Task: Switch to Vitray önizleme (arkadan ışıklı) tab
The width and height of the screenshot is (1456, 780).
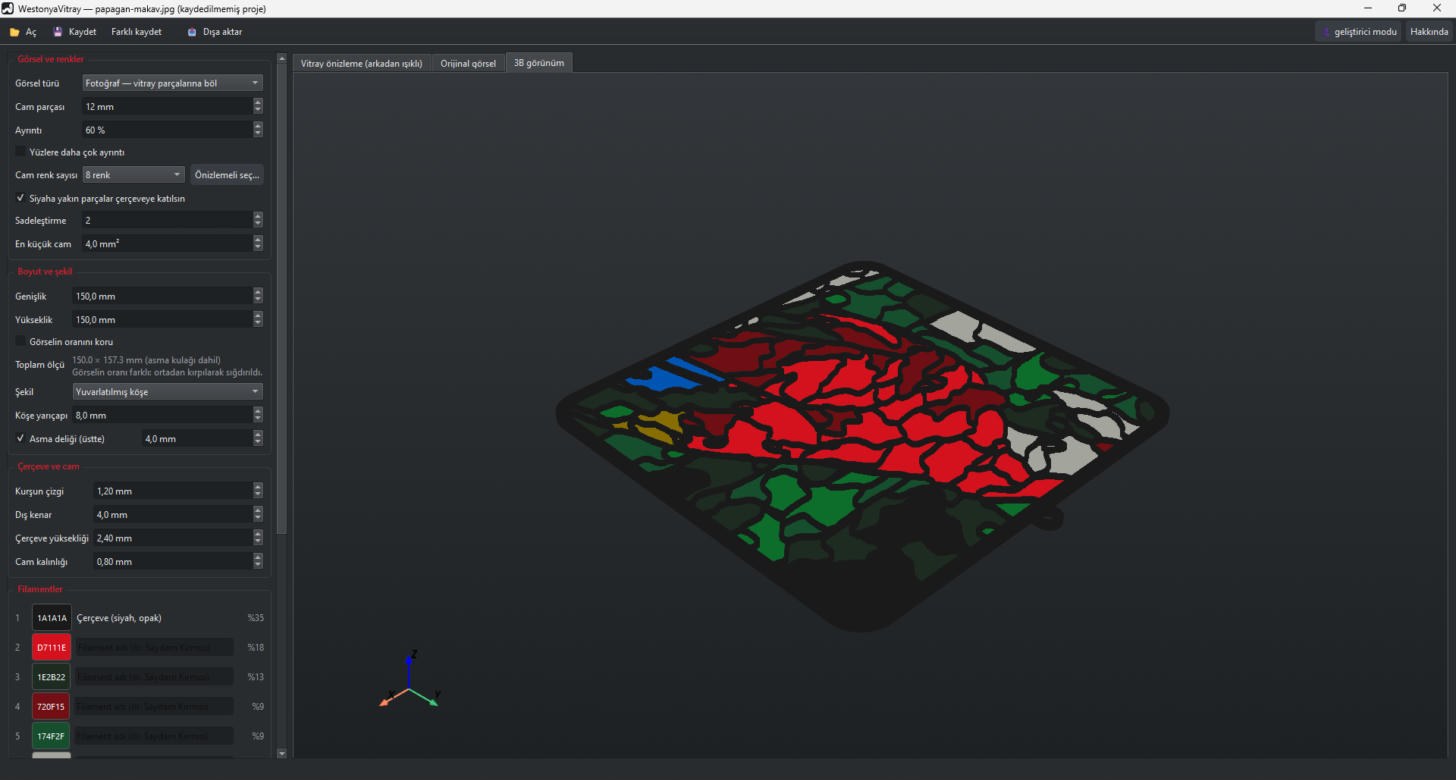Action: click(x=364, y=63)
